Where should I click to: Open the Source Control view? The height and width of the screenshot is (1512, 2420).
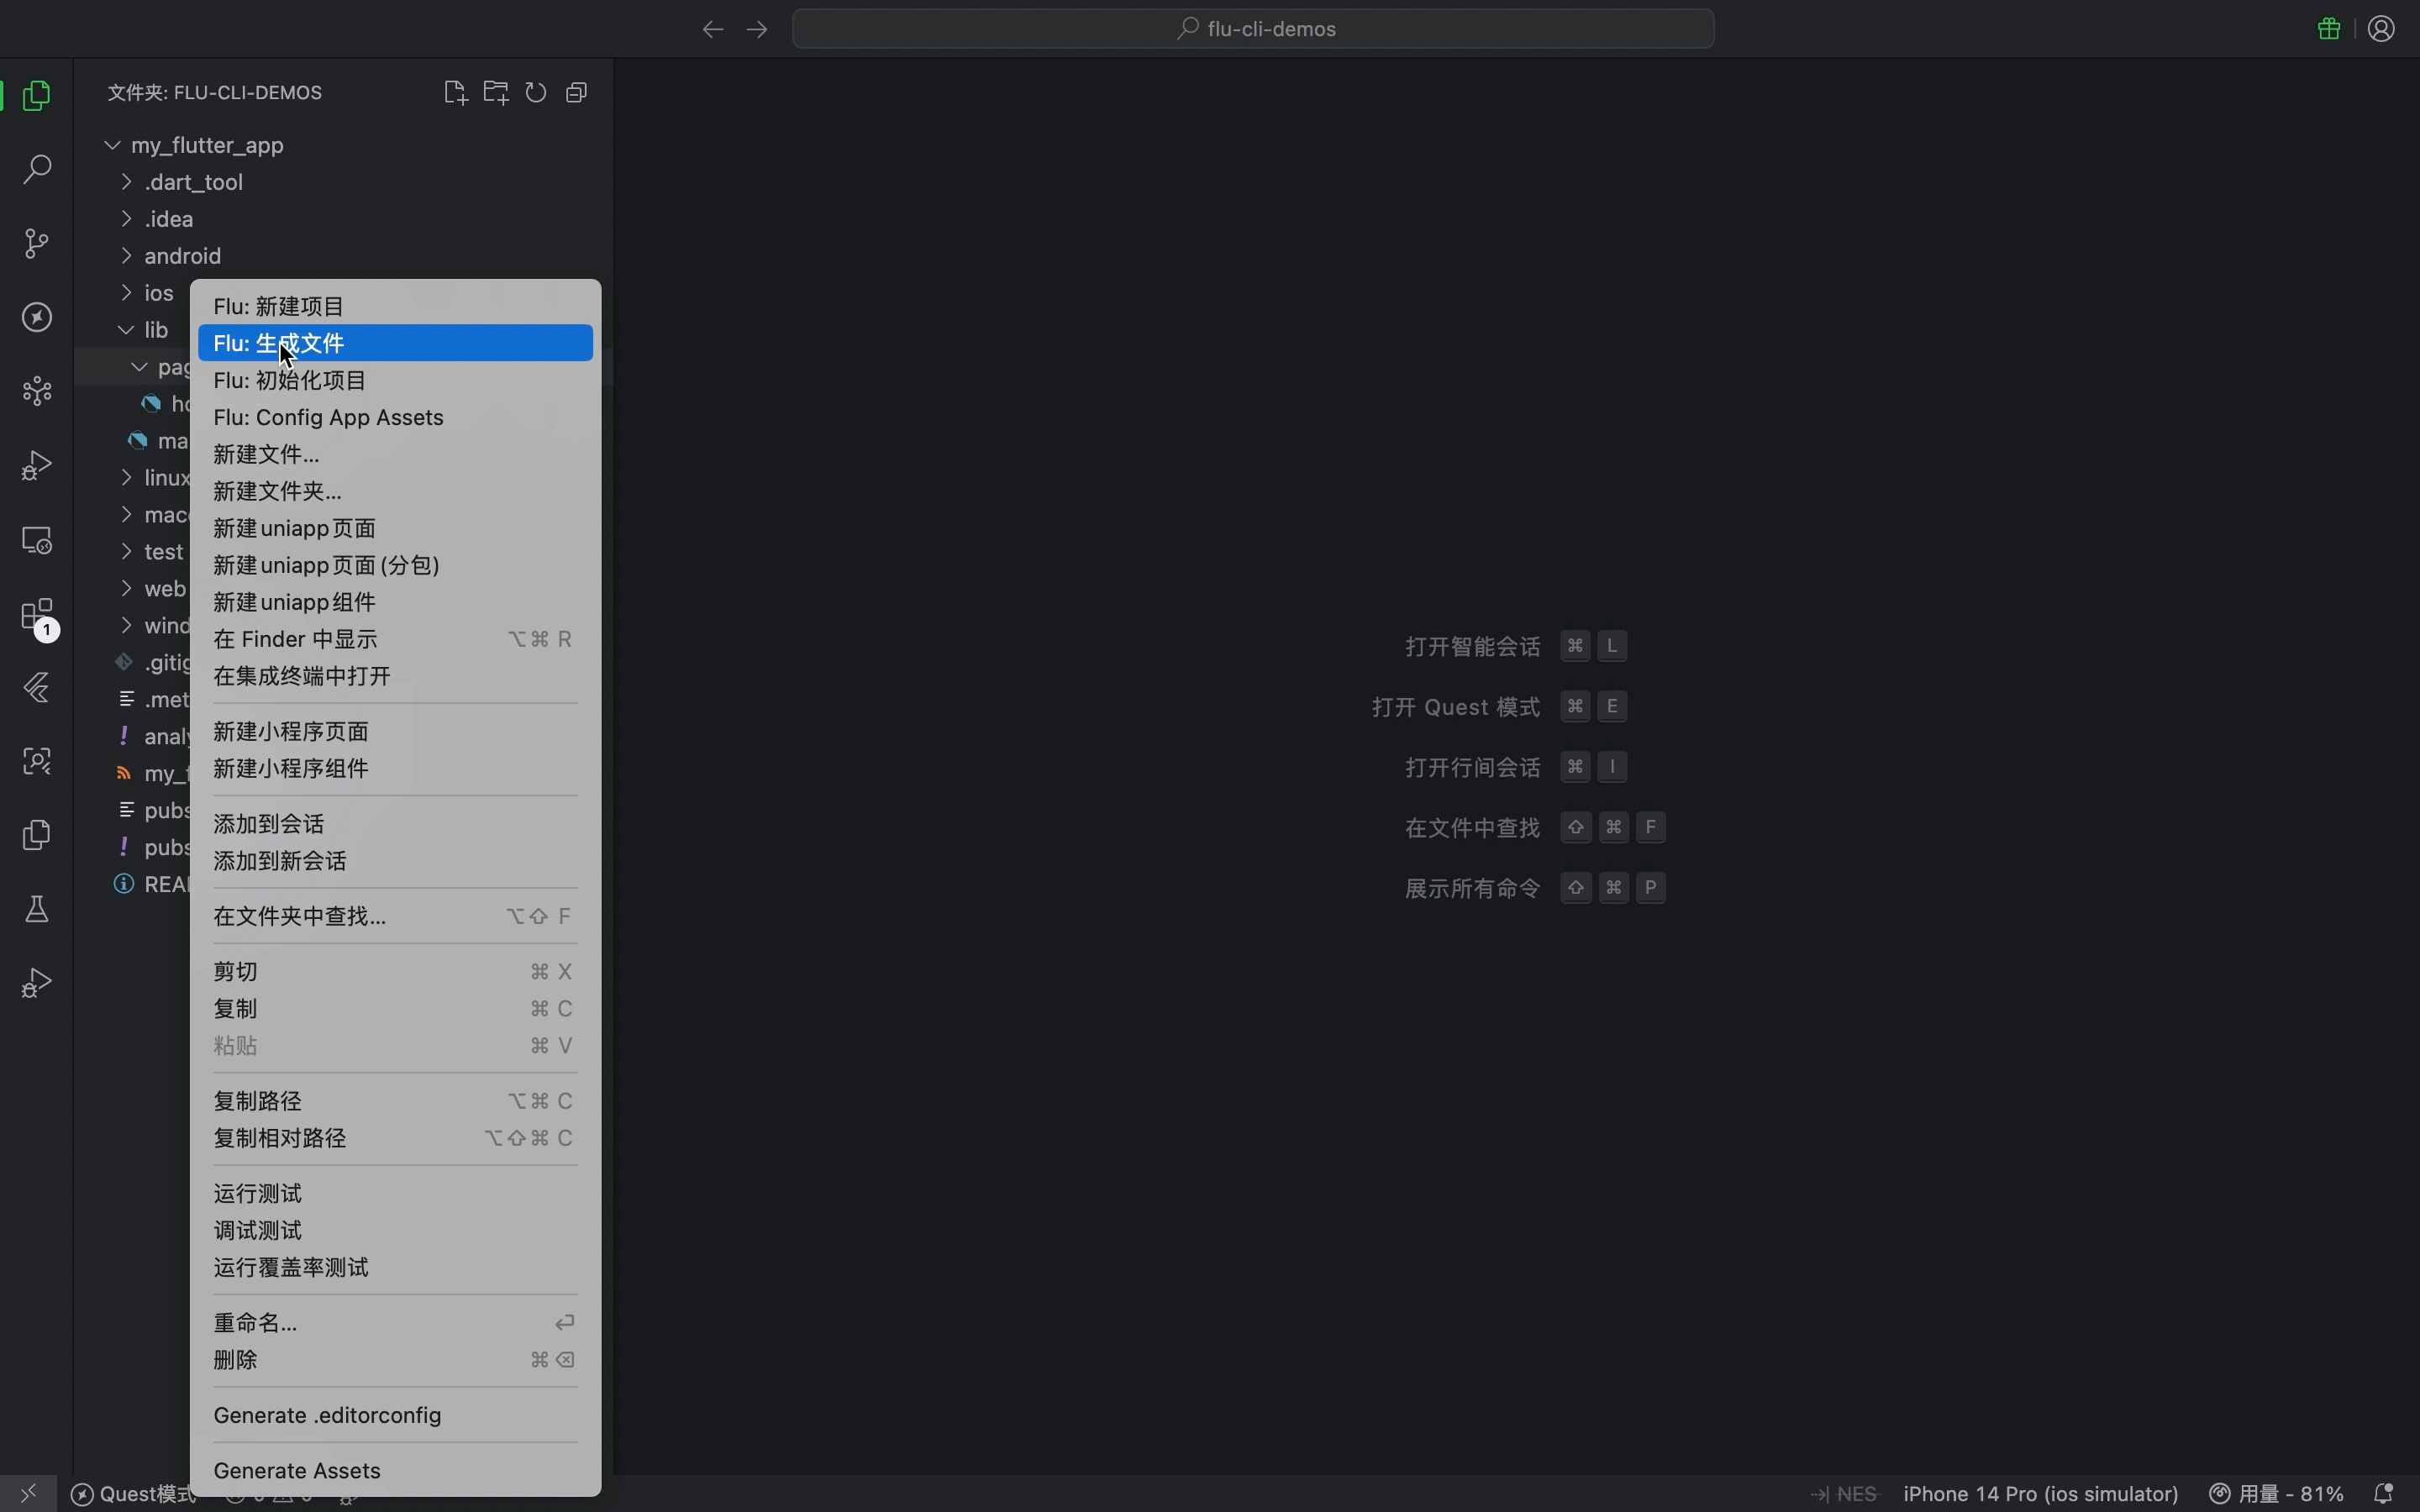tap(37, 243)
